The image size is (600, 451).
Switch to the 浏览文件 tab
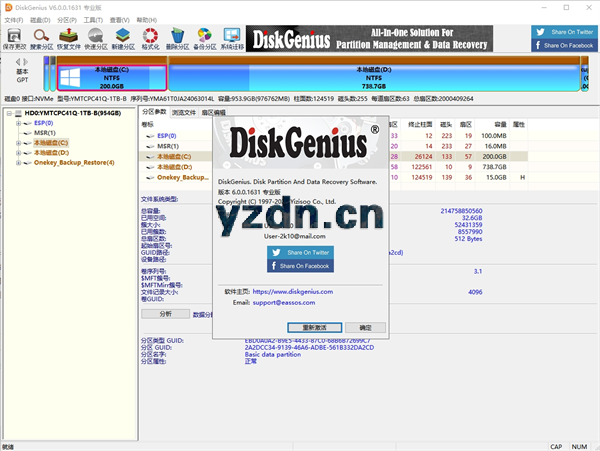pos(186,112)
